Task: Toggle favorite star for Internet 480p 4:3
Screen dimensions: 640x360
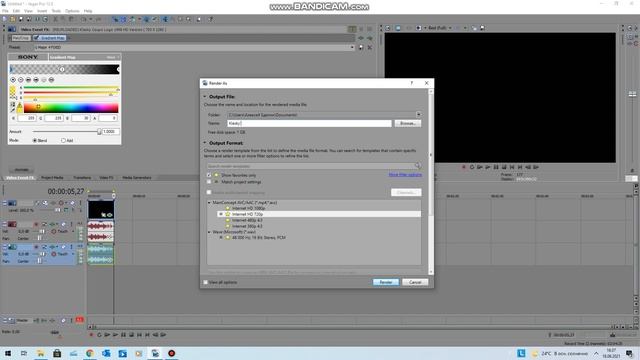Action: click(x=228, y=220)
